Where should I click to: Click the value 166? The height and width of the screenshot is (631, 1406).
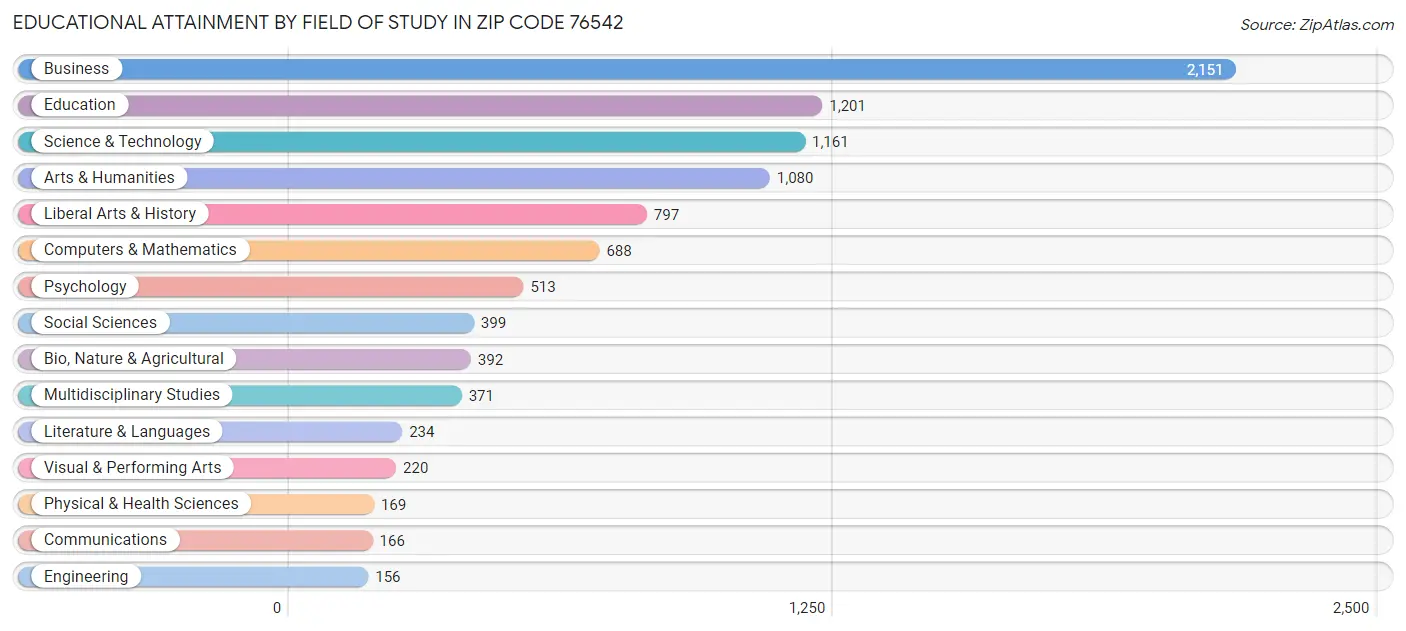[x=392, y=540]
